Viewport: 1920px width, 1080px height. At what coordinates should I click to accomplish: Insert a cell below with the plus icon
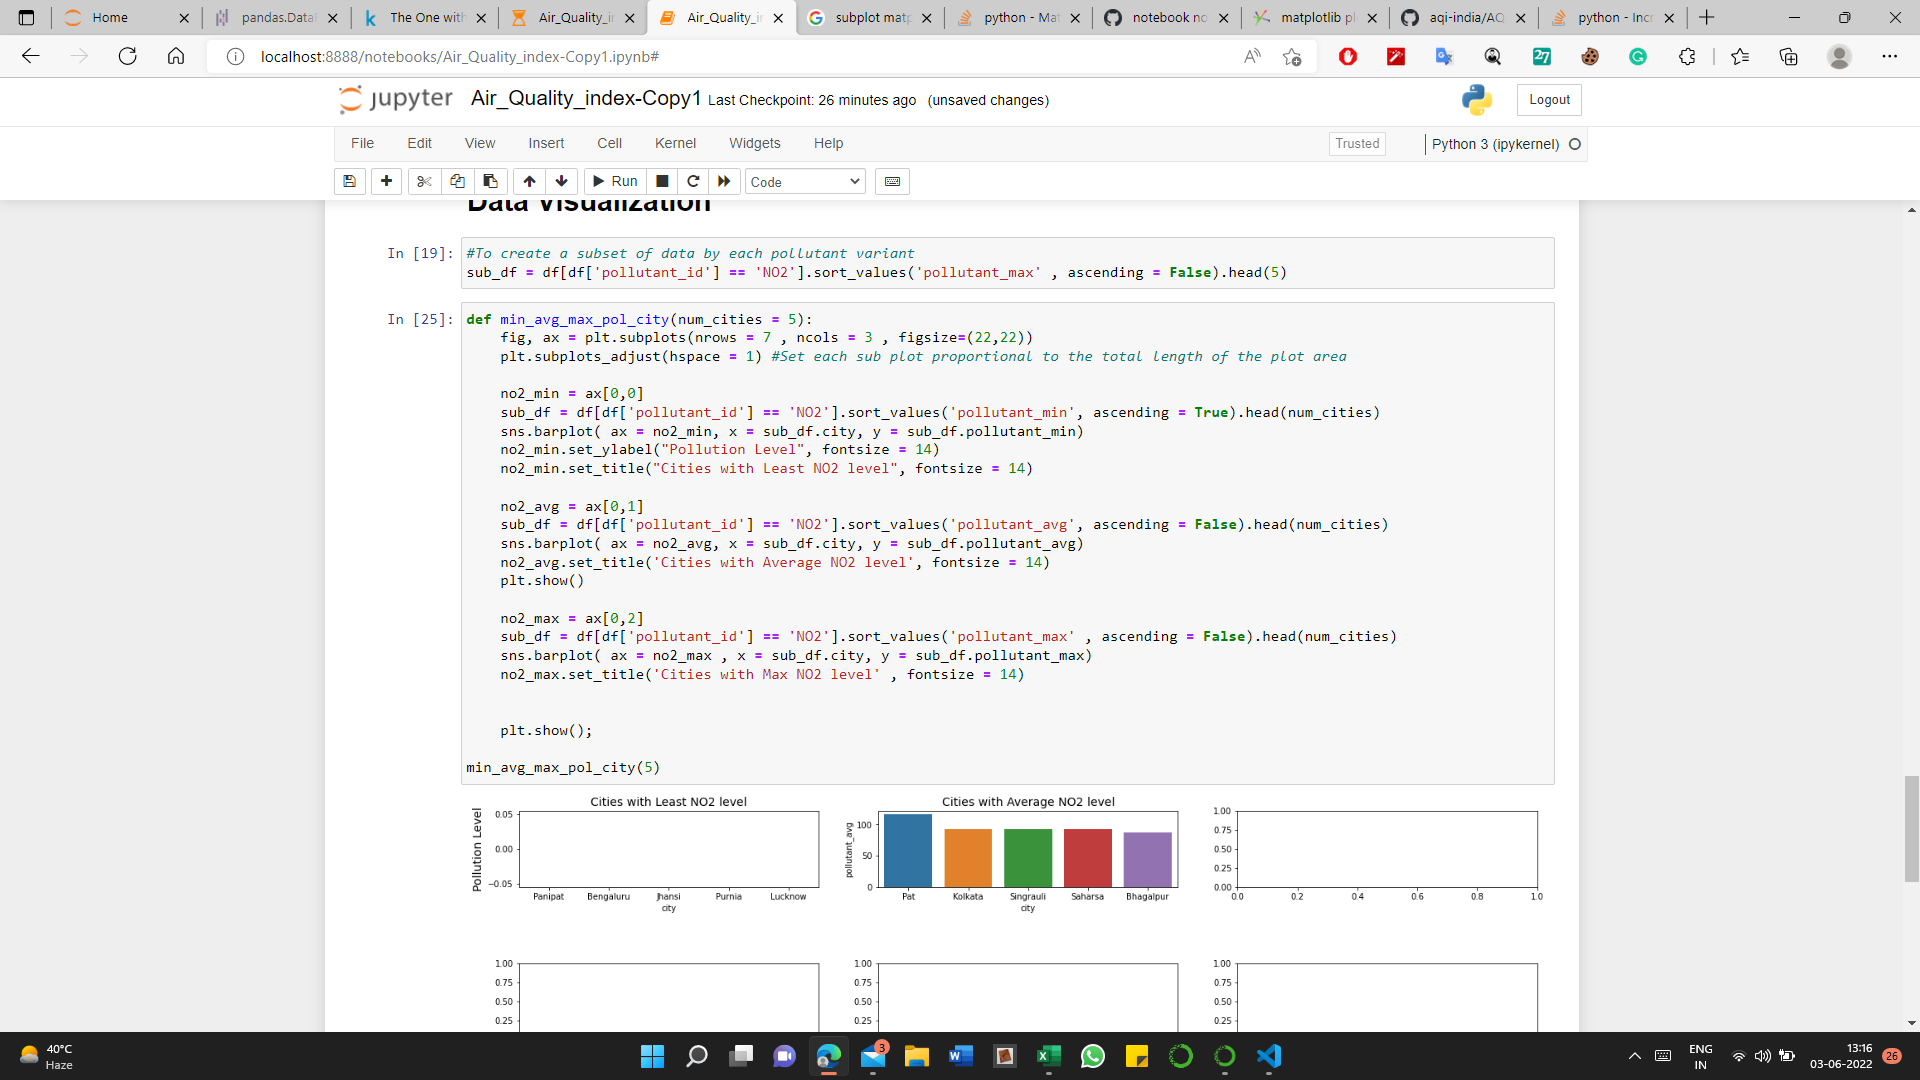click(386, 181)
